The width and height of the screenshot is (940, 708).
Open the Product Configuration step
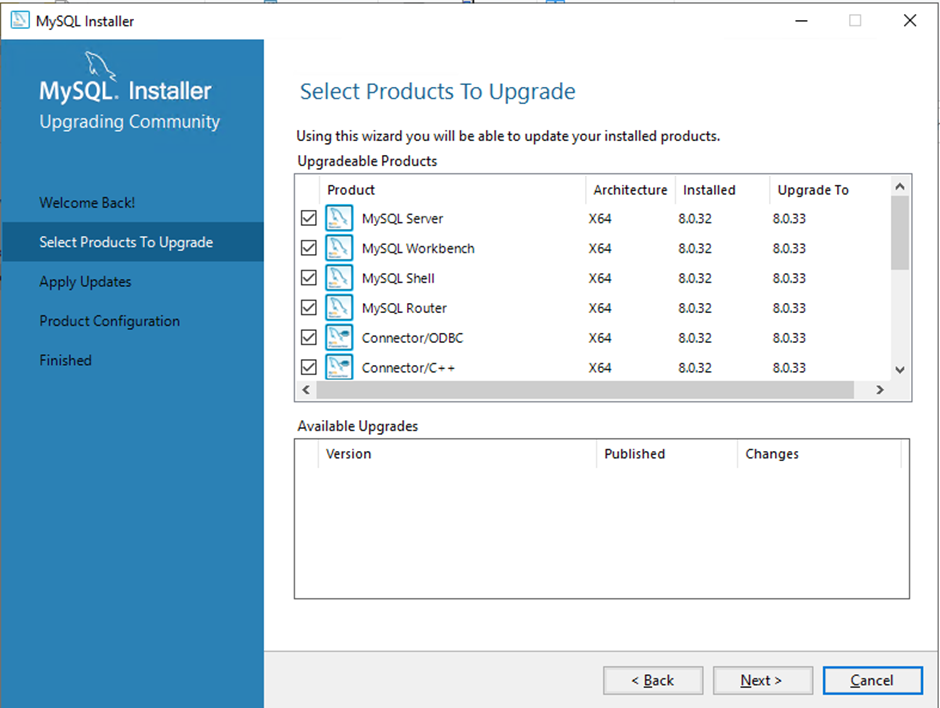point(110,321)
